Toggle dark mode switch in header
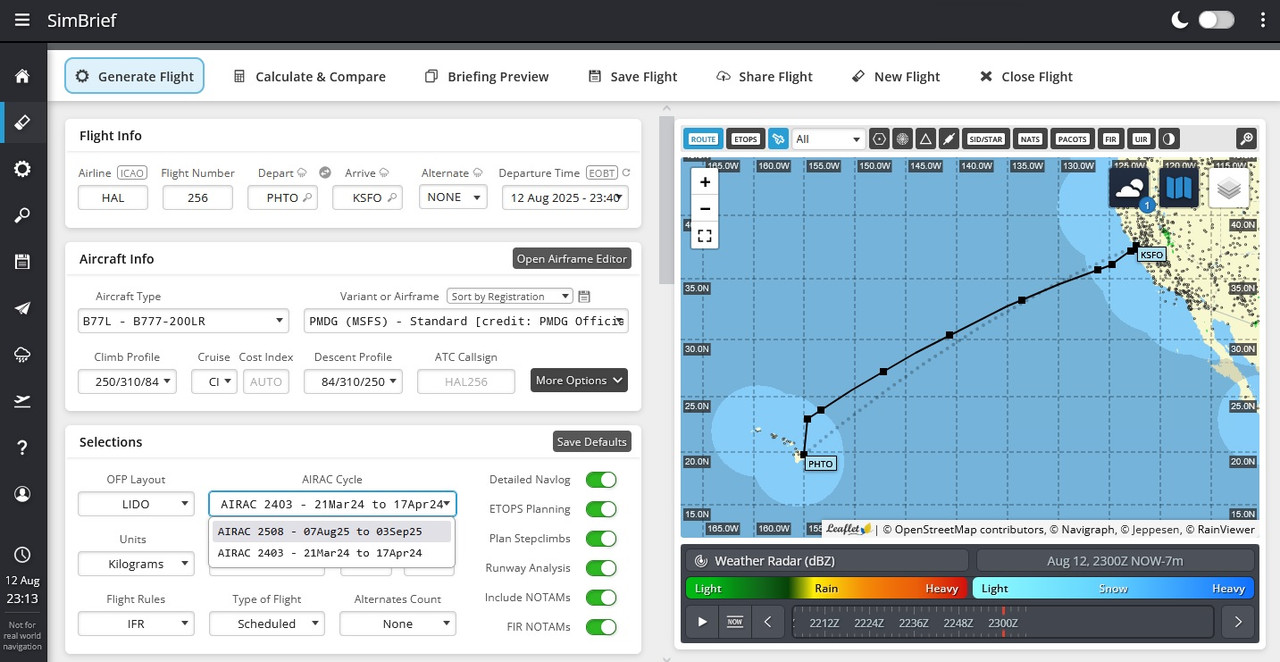 (x=1216, y=20)
